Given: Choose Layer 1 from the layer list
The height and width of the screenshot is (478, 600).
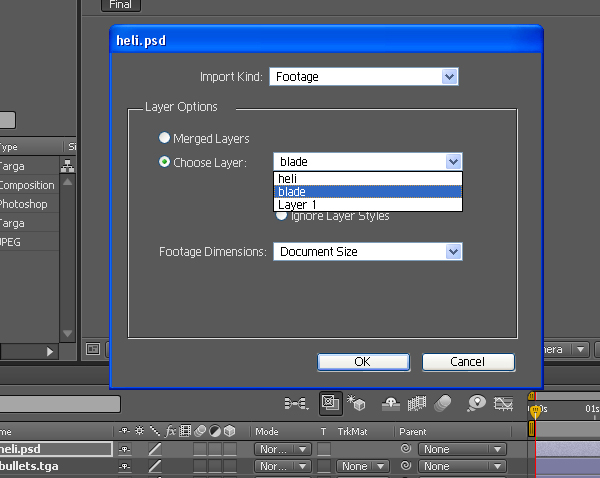Looking at the screenshot, I should pyautogui.click(x=368, y=205).
